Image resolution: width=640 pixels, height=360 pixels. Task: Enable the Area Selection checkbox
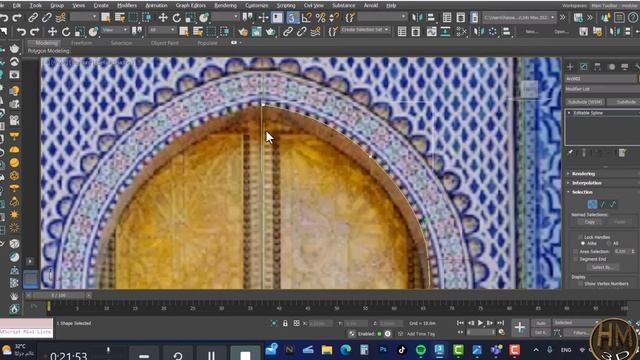coord(575,251)
